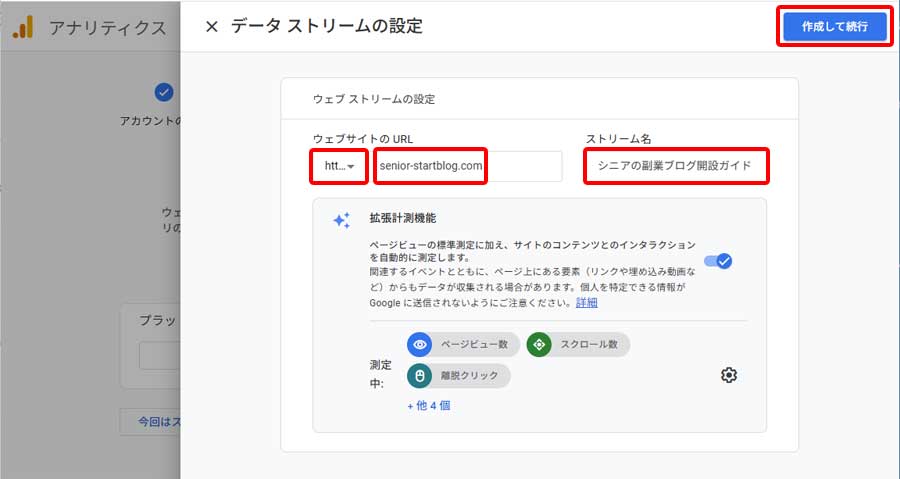The width and height of the screenshot is (900, 479).
Task: Expand the + 他 4 個 link
Action: click(x=429, y=406)
